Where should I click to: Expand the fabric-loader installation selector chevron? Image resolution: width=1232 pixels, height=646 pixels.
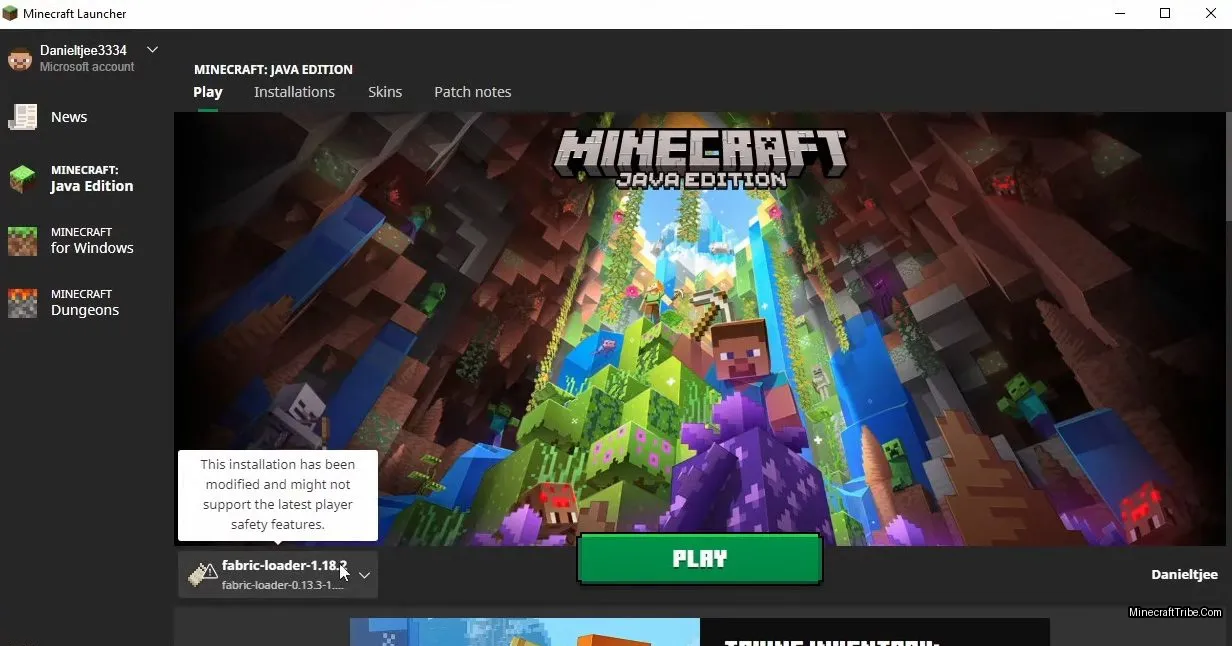pyautogui.click(x=364, y=575)
